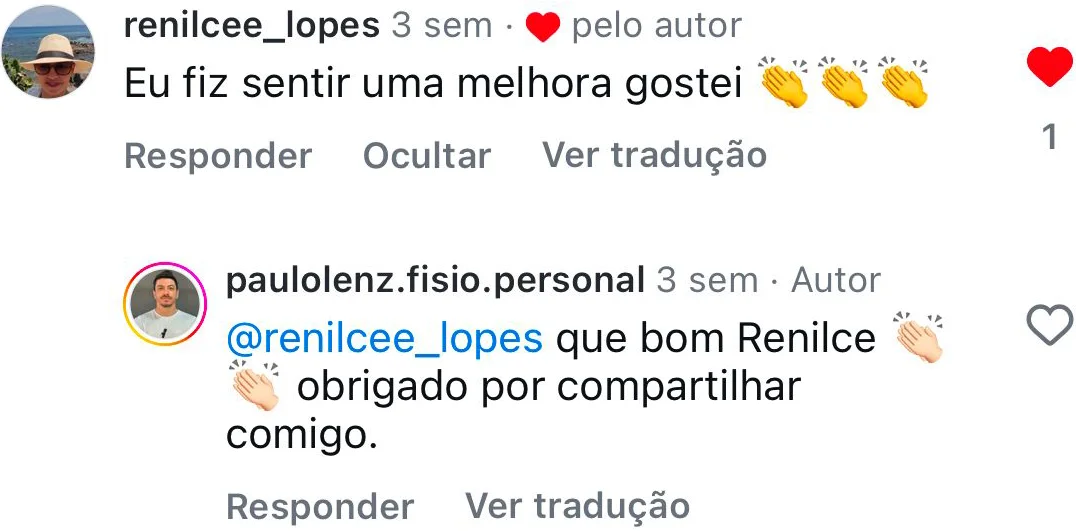
Task: Reply to the renilcee_lopes comment
Action: [x=217, y=156]
